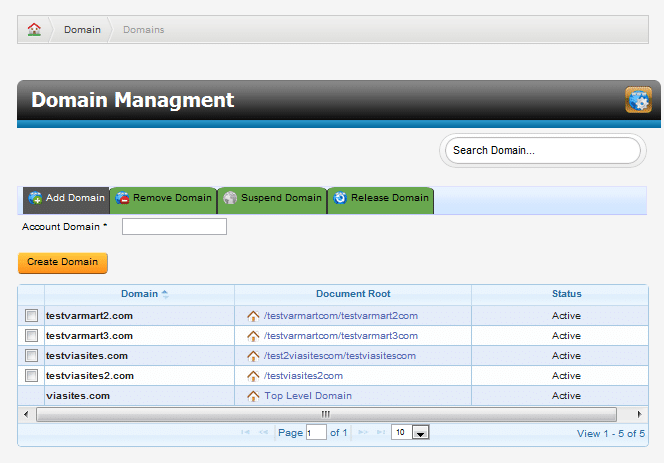Image resolution: width=664 pixels, height=463 pixels.
Task: Sort by the Domain column header
Action: pyautogui.click(x=139, y=294)
